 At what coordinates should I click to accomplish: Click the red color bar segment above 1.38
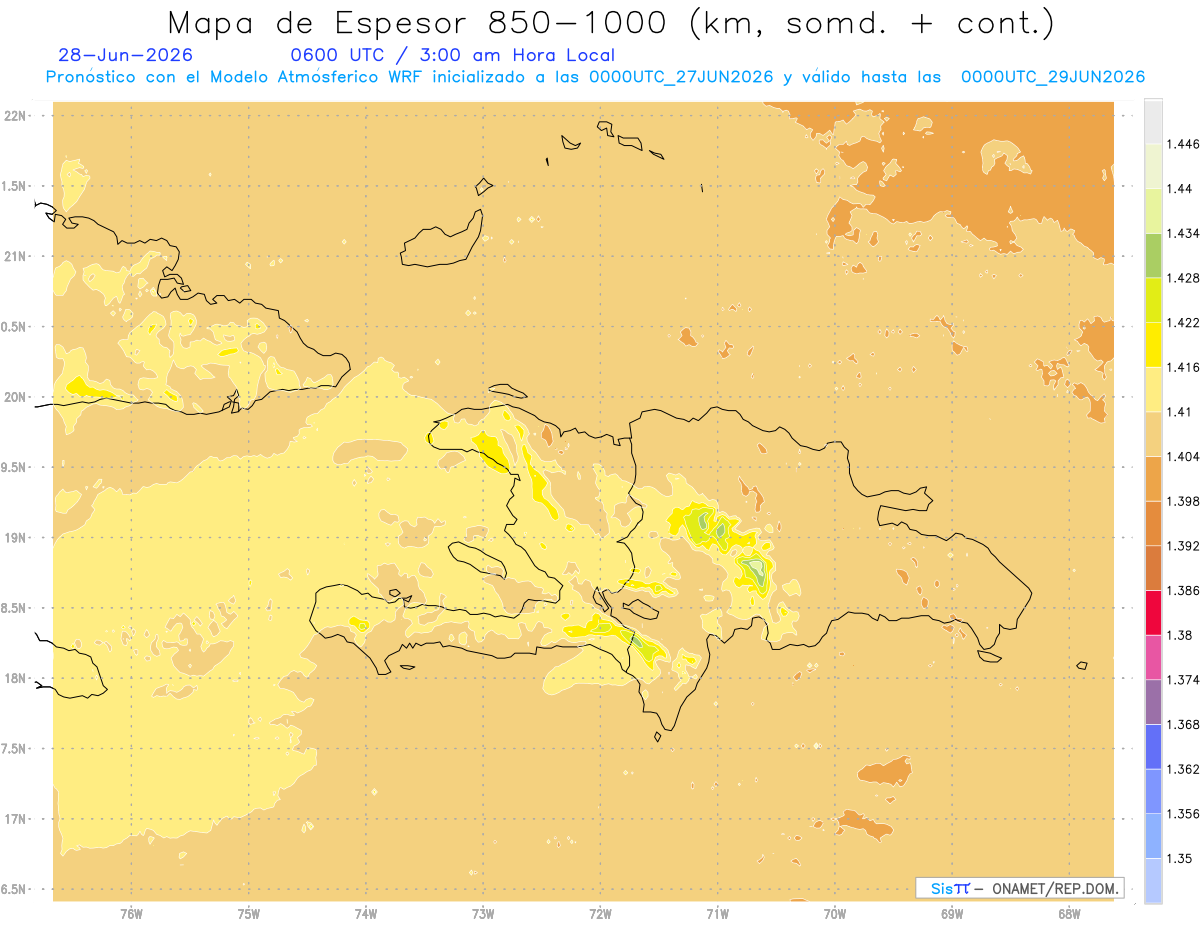(1153, 613)
